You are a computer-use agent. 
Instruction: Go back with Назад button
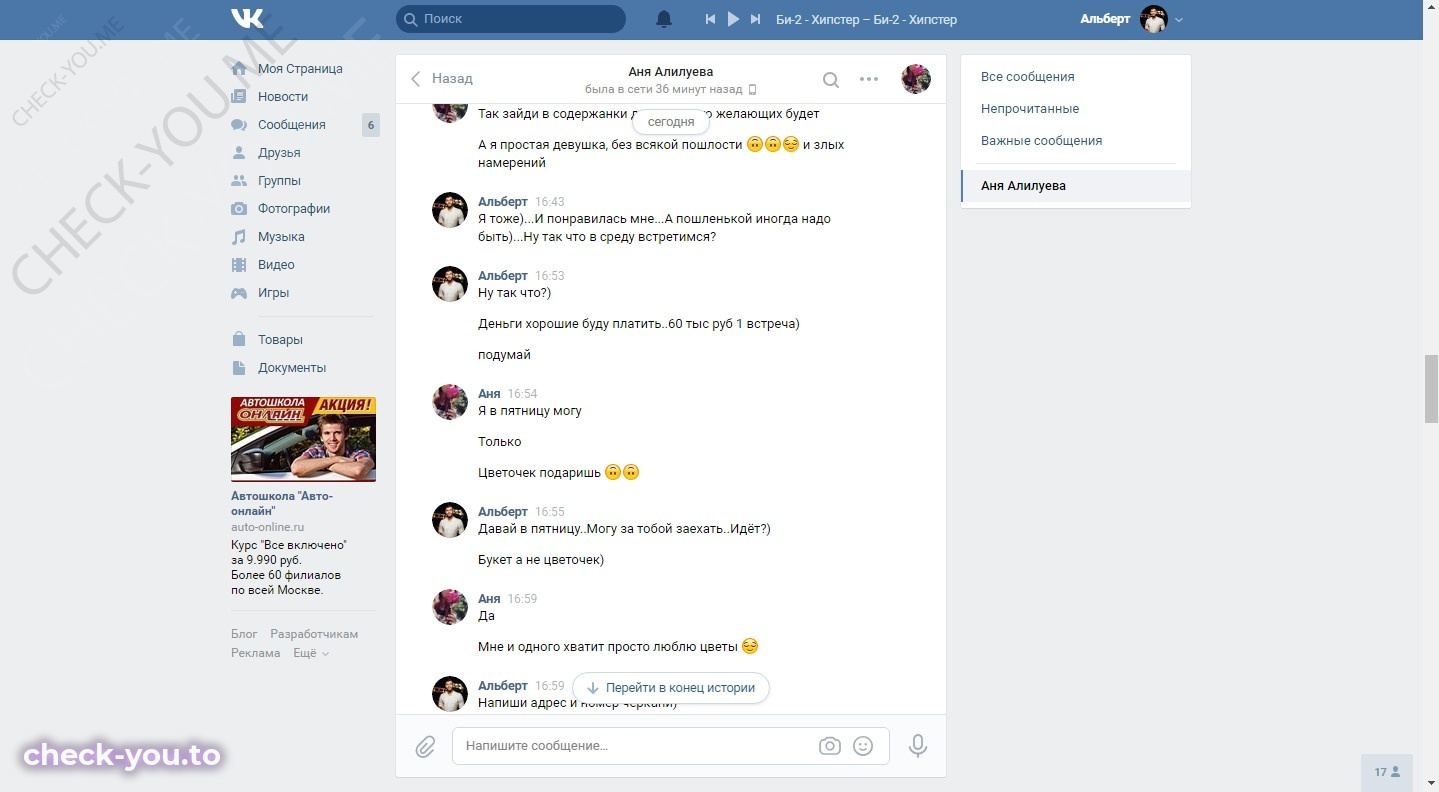(441, 78)
